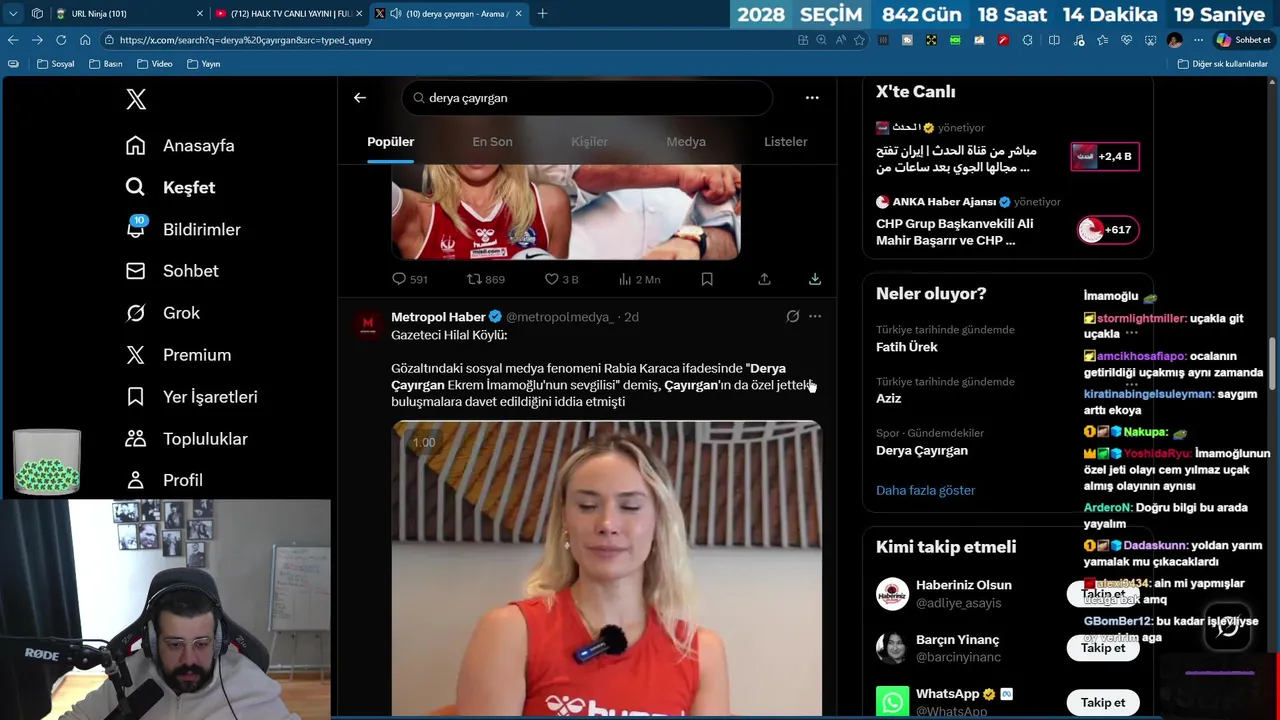Screen dimensions: 1280x720
Task: Open the Yayın bookmarks folder
Action: (204, 64)
